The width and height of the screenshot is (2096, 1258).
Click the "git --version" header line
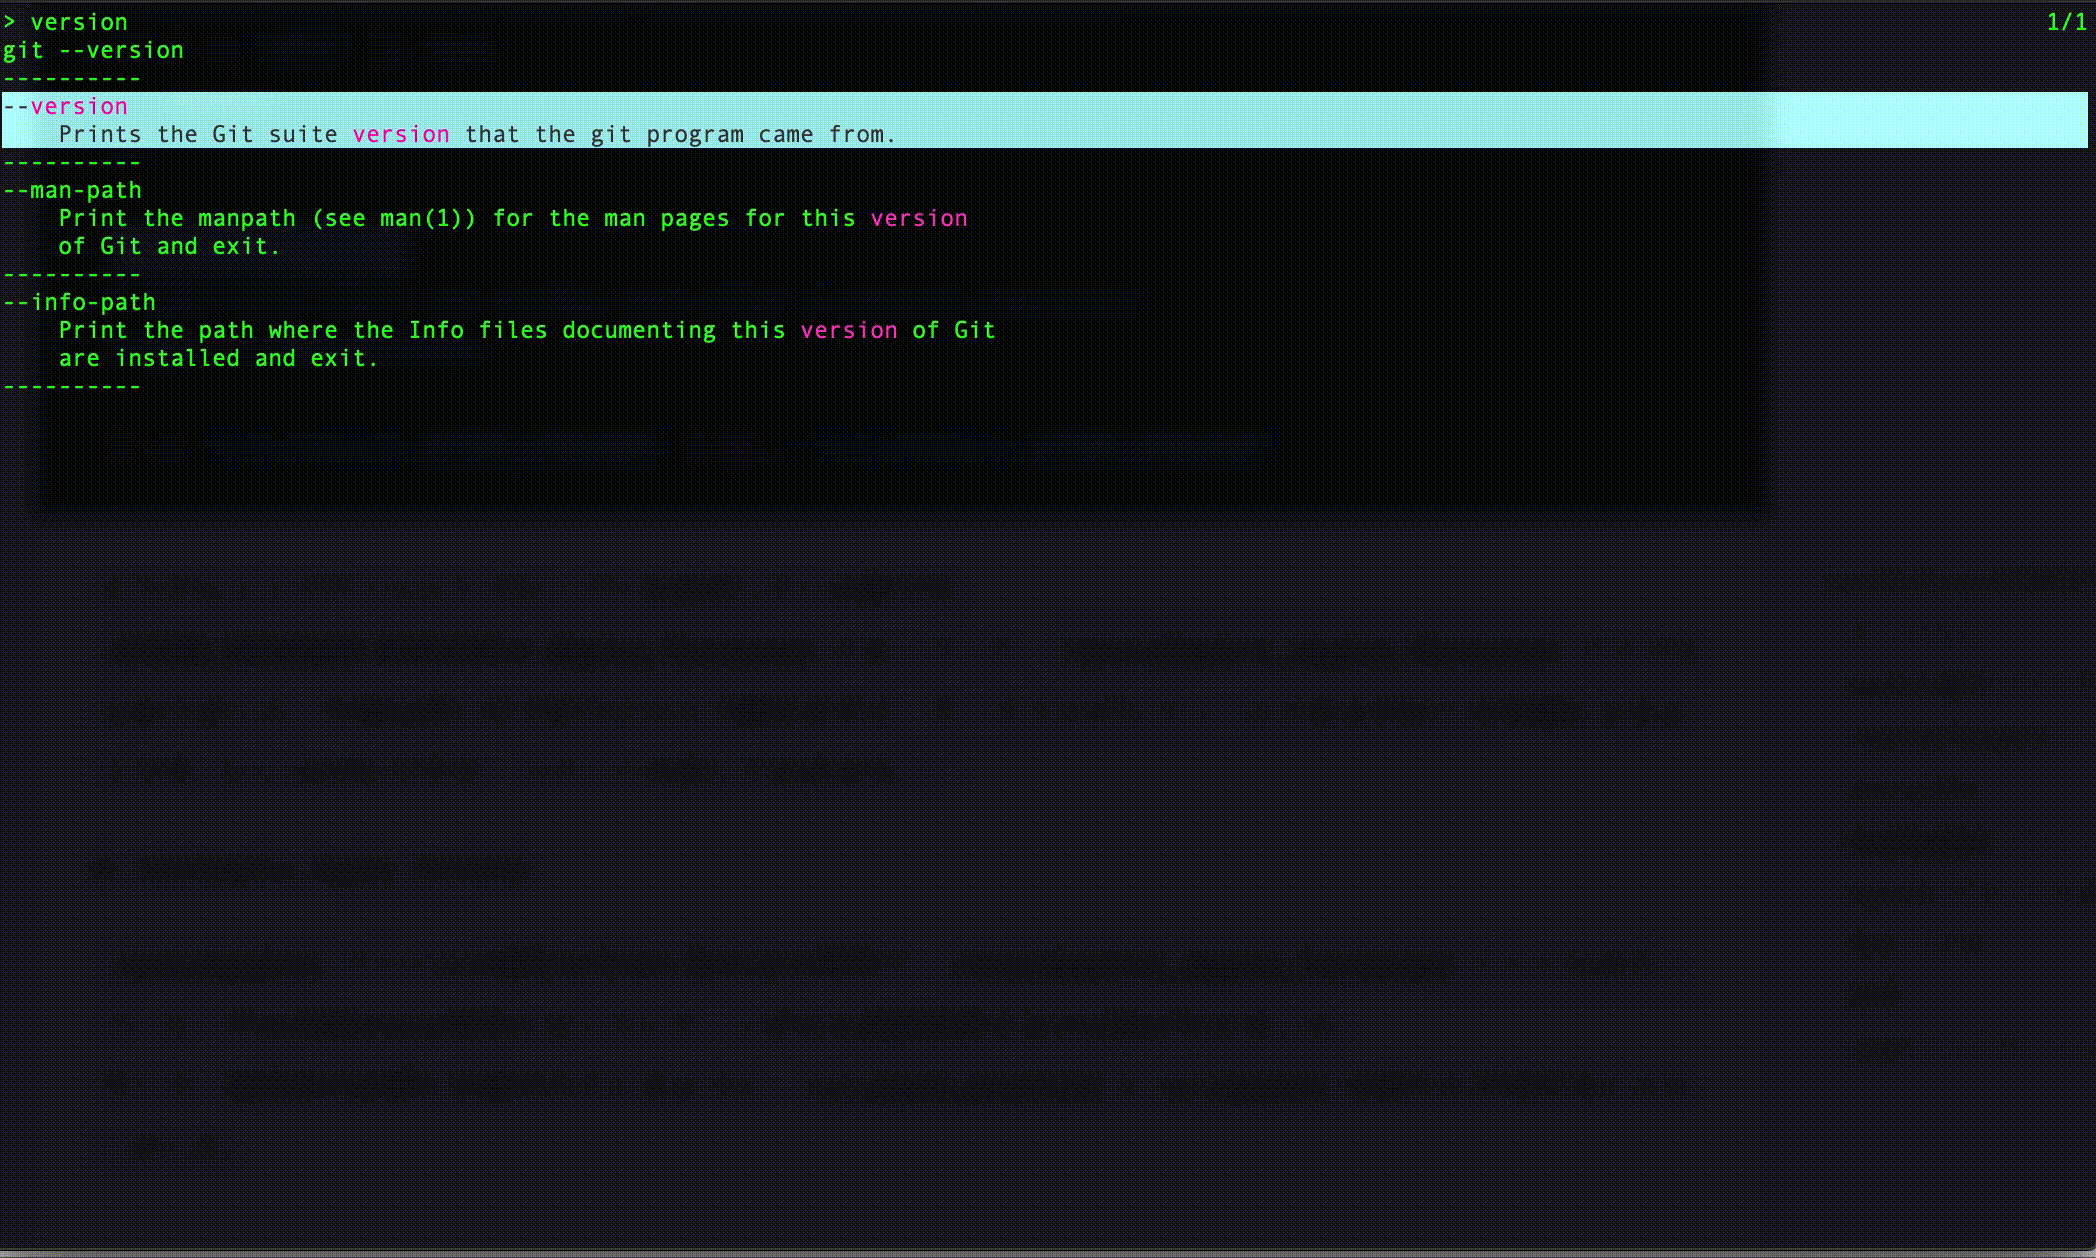point(93,50)
